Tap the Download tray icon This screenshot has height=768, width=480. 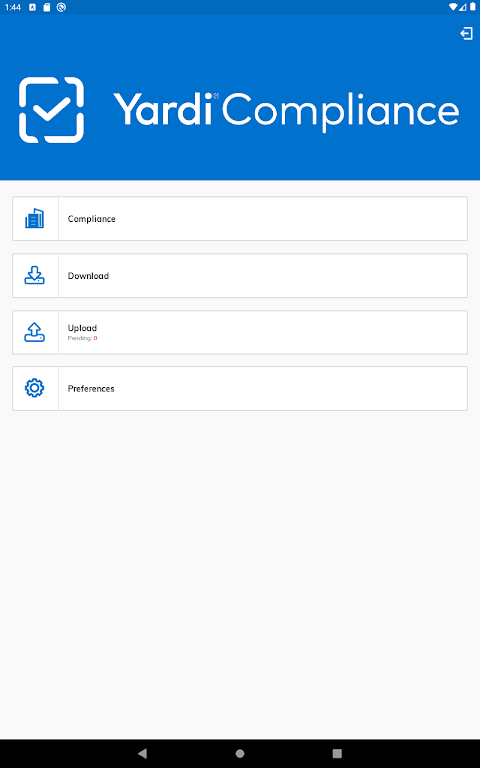(34, 275)
